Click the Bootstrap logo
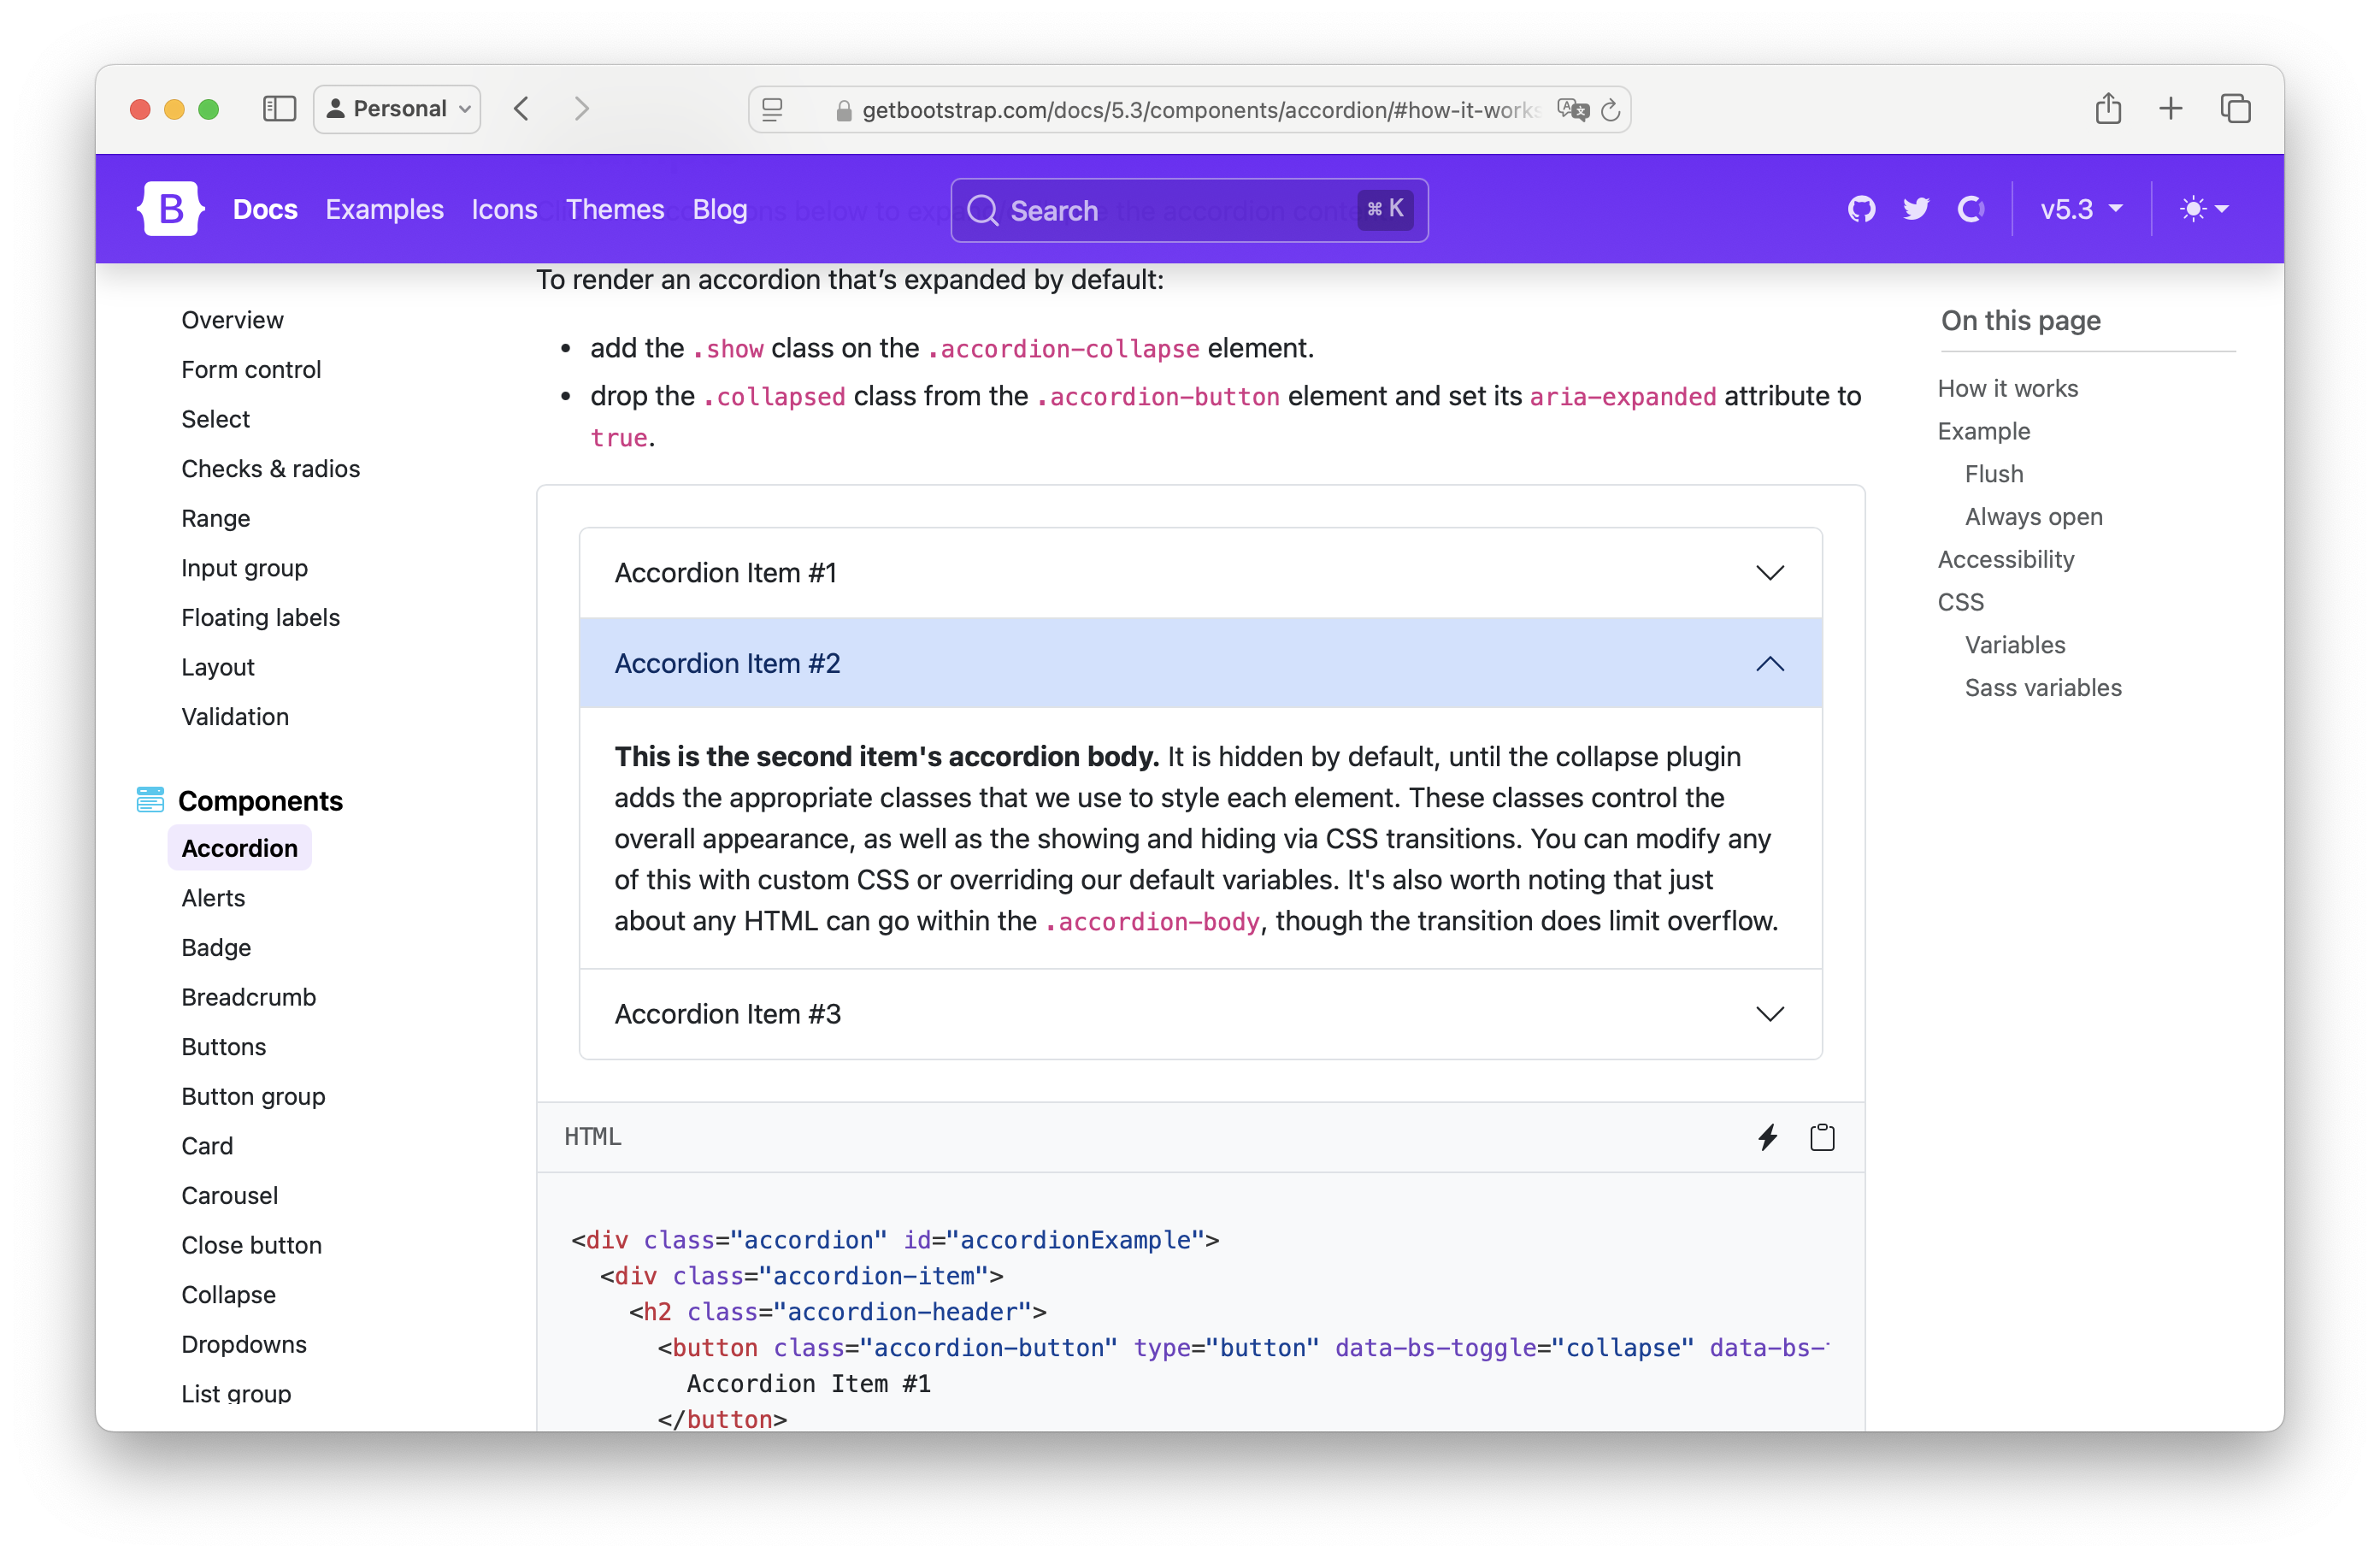The width and height of the screenshot is (2380, 1558). [170, 208]
